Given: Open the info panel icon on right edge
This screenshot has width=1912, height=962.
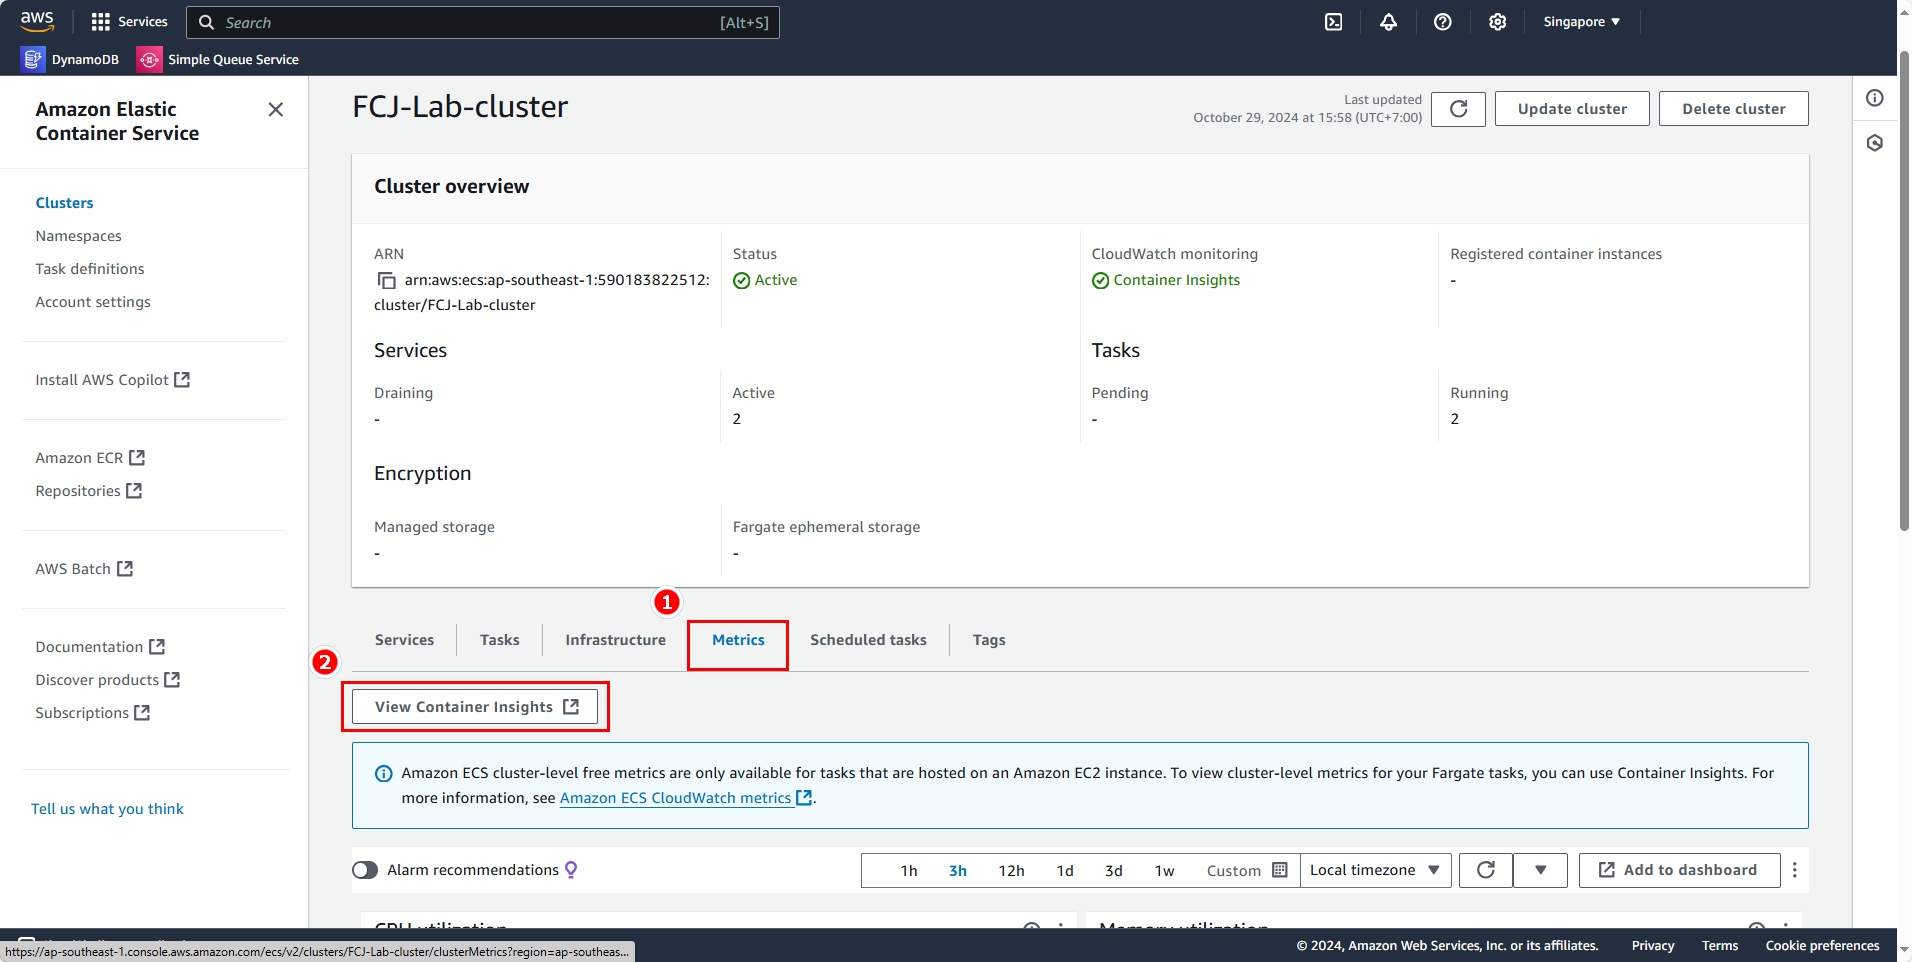Looking at the screenshot, I should [1875, 98].
